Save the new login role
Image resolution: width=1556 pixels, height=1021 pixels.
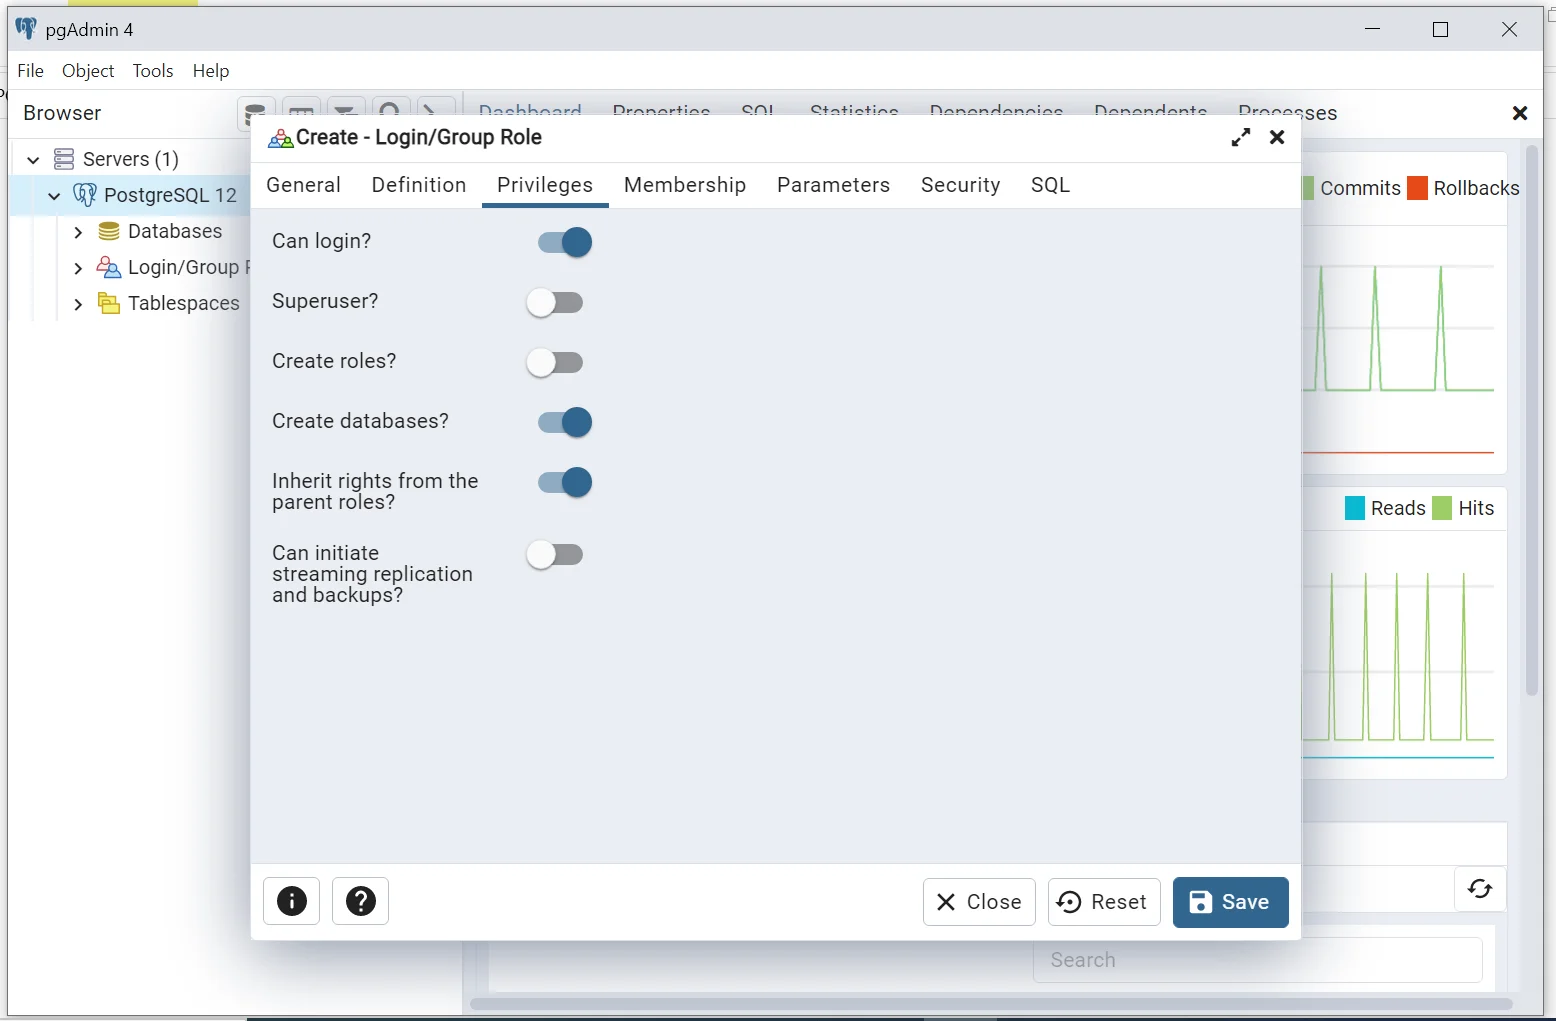click(x=1230, y=902)
